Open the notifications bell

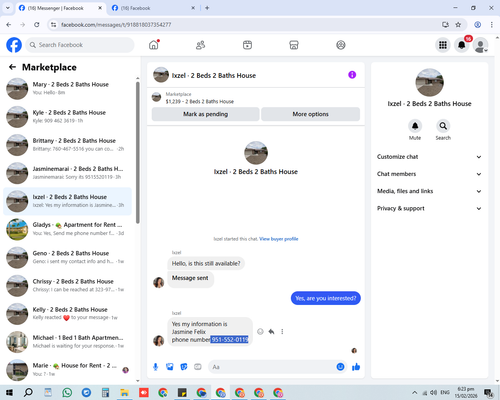[x=462, y=45]
